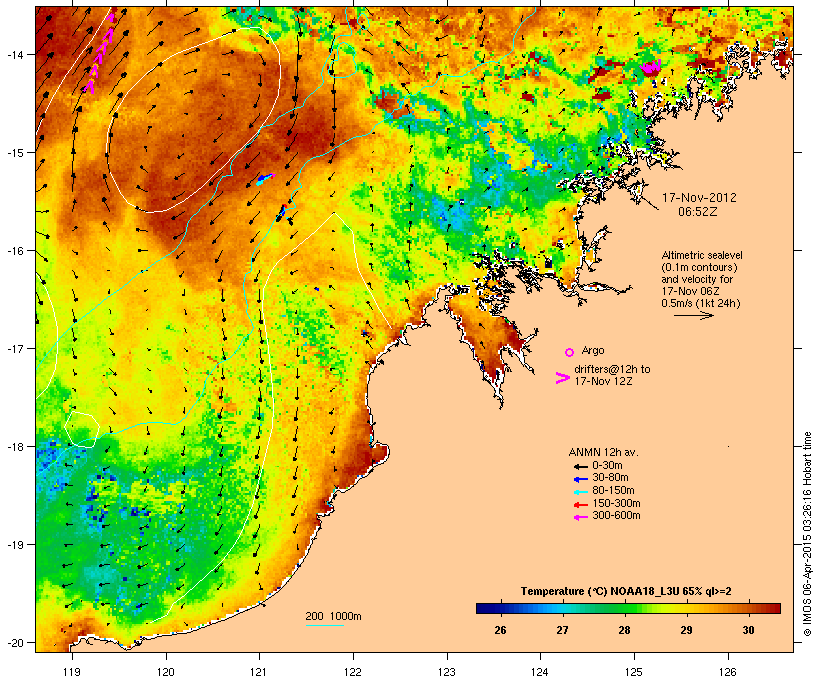Click the 'Altimetric sealevel' text
The height and width of the screenshot is (680, 820).
pos(702,255)
